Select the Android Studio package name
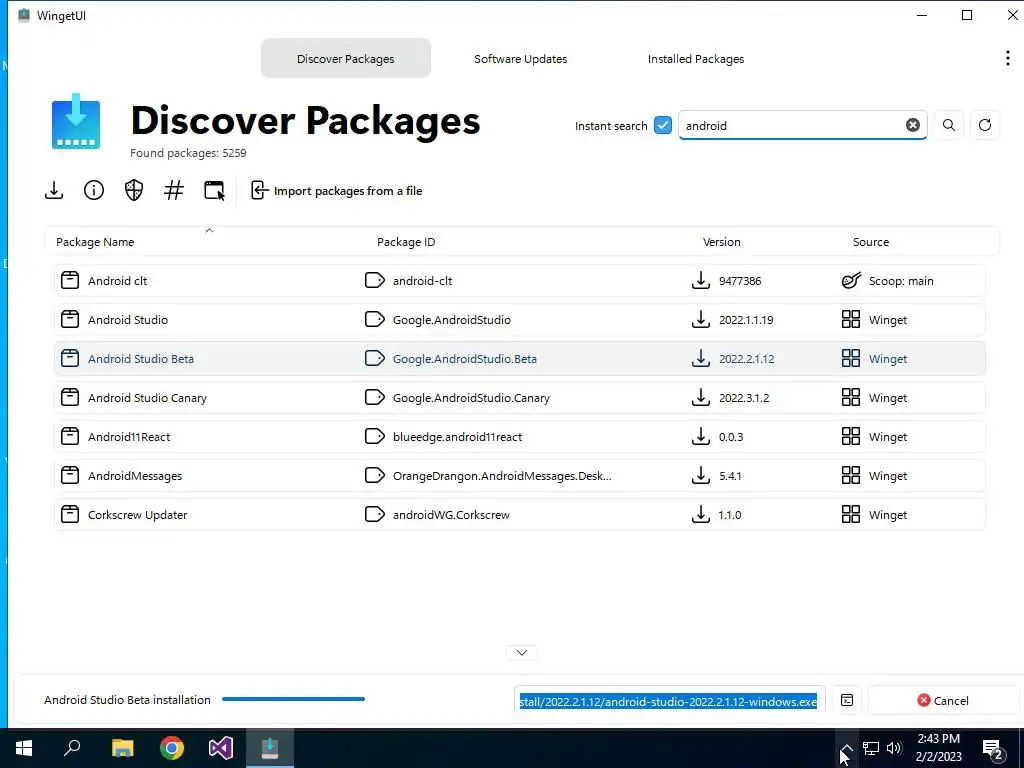 click(x=128, y=320)
